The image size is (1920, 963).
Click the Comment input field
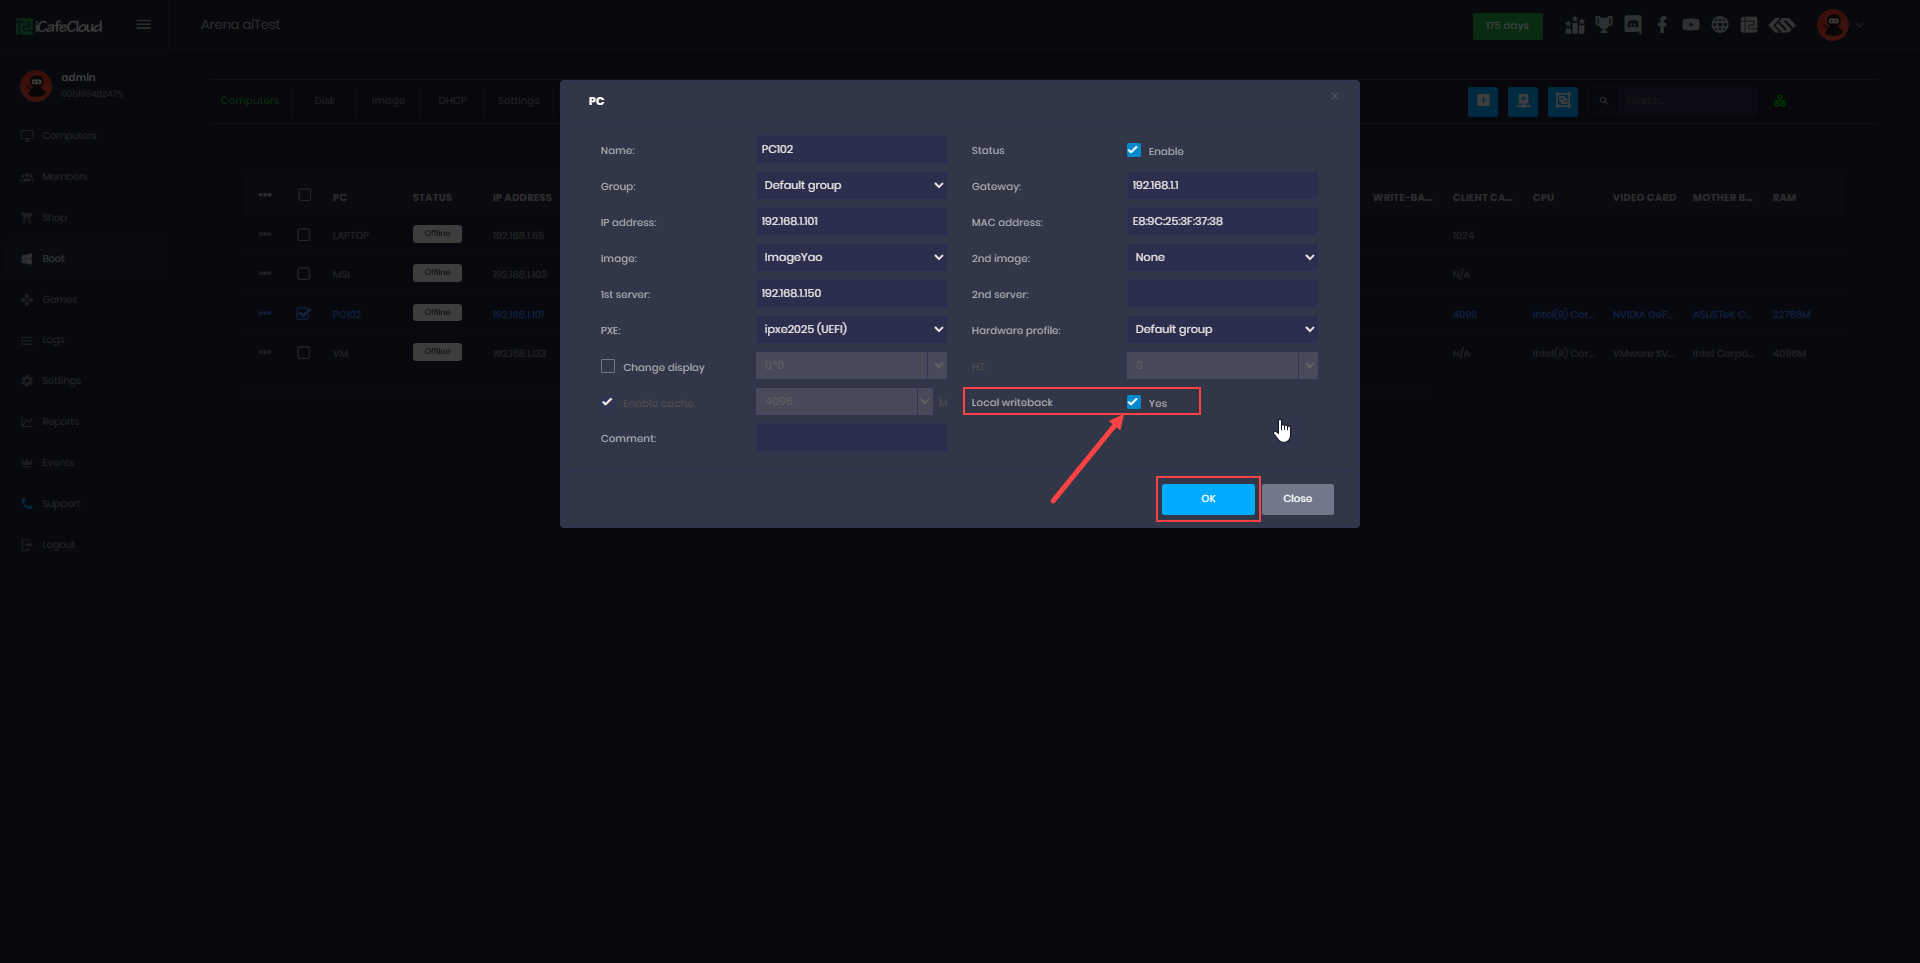click(851, 438)
